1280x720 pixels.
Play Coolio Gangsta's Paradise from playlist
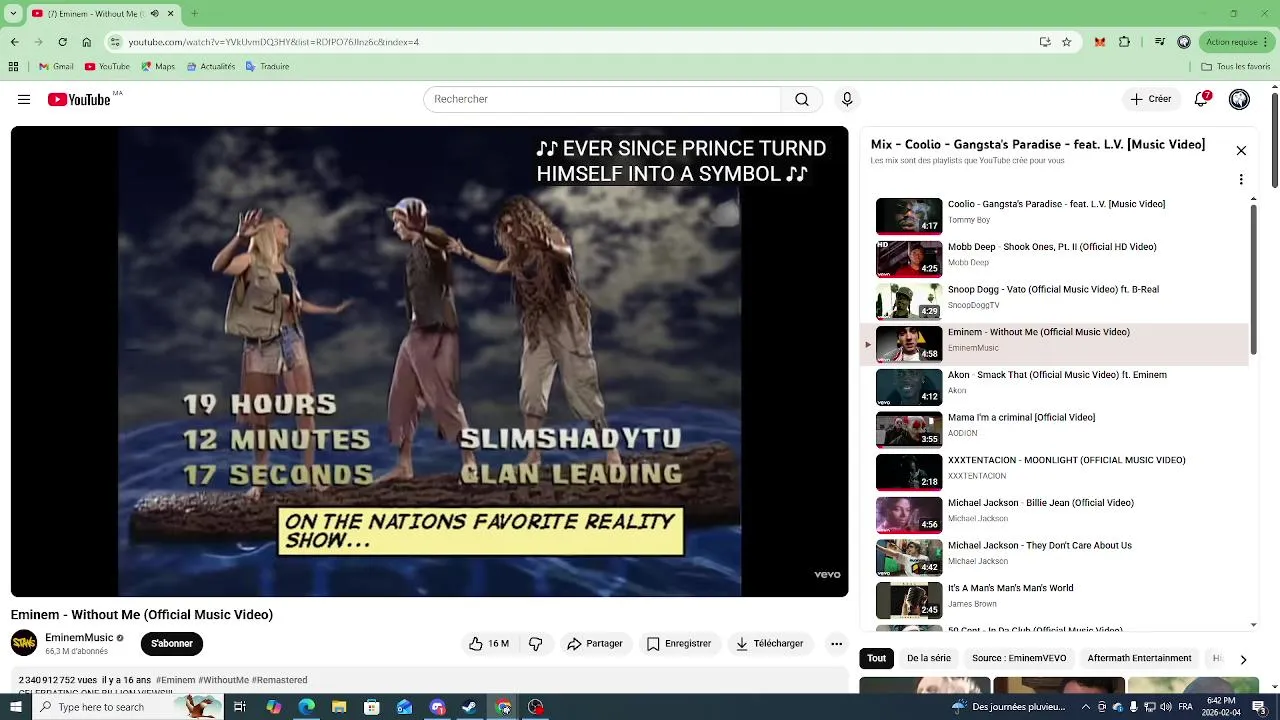point(1055,216)
